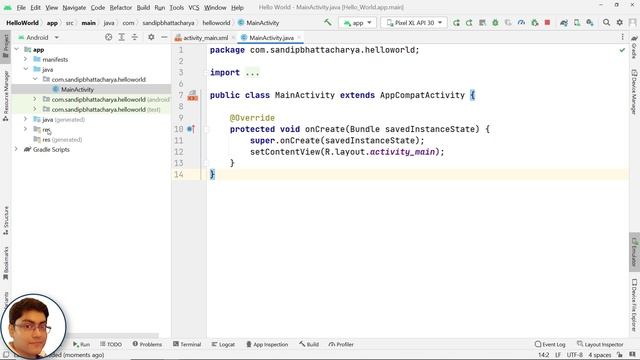Expand folded import statement
Screen dimensions: 640x360
252,73
